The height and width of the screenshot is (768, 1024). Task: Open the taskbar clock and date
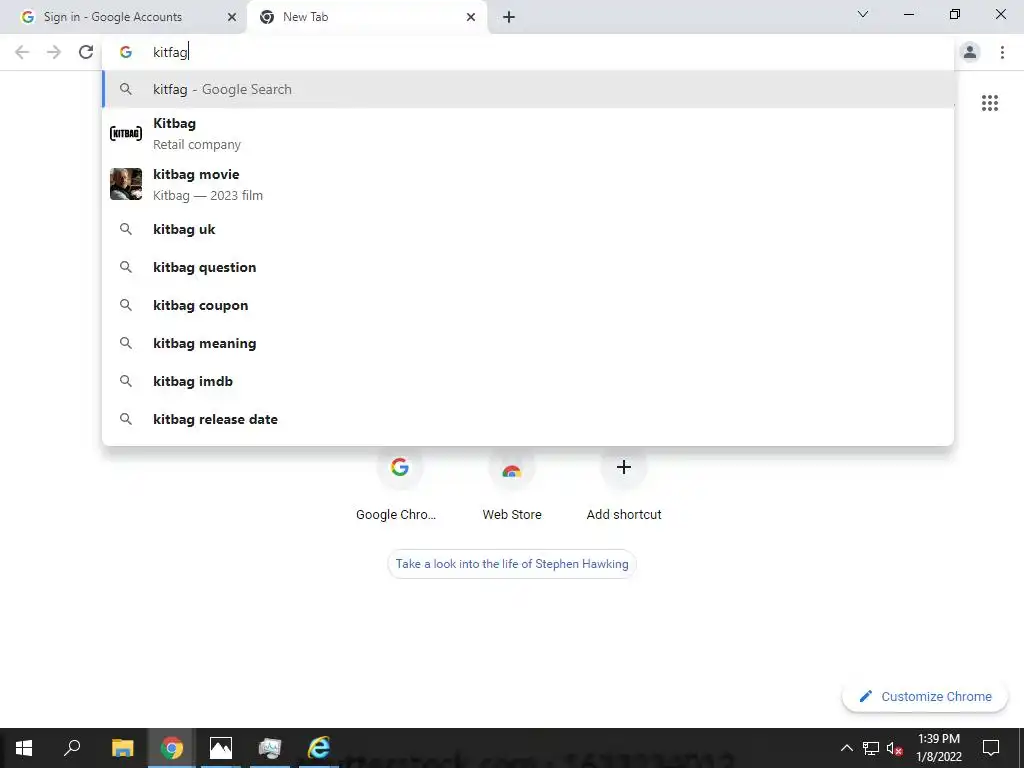tap(939, 748)
